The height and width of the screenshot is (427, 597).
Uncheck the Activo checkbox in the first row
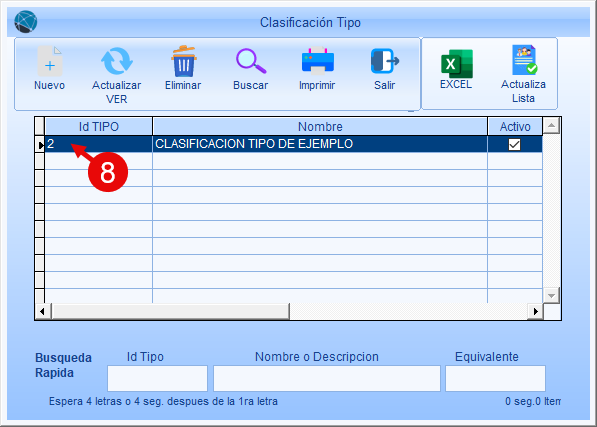click(514, 145)
